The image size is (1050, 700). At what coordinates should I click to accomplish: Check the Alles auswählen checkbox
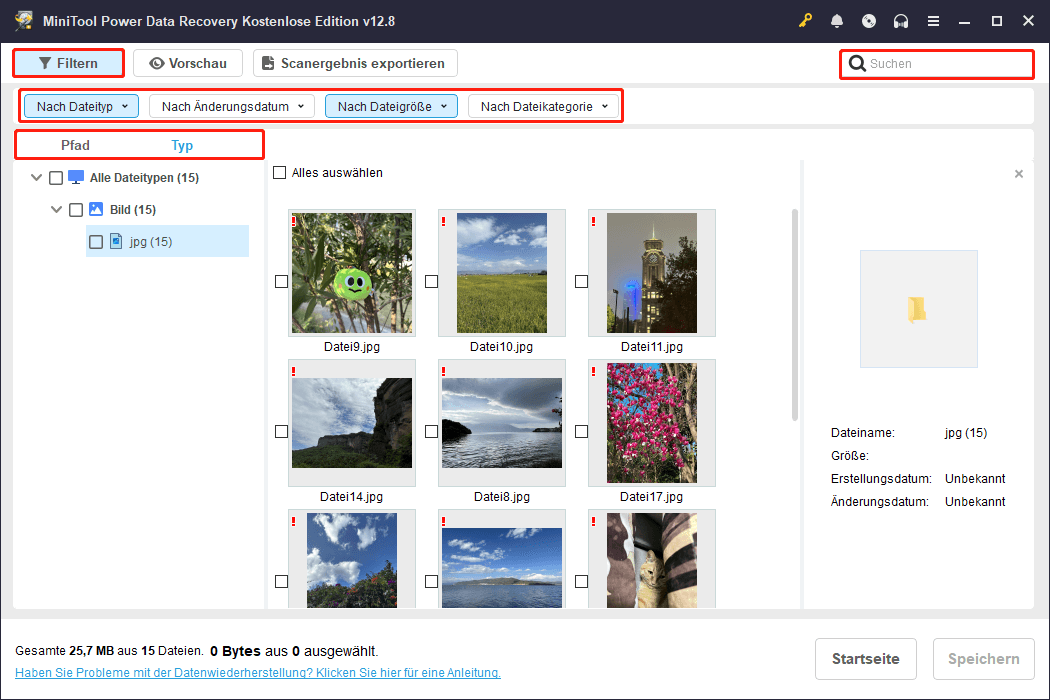point(280,173)
